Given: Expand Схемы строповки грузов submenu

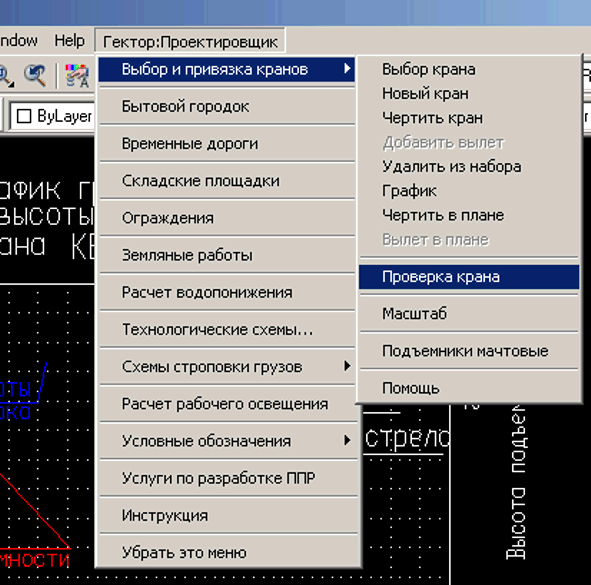Looking at the screenshot, I should 226,366.
